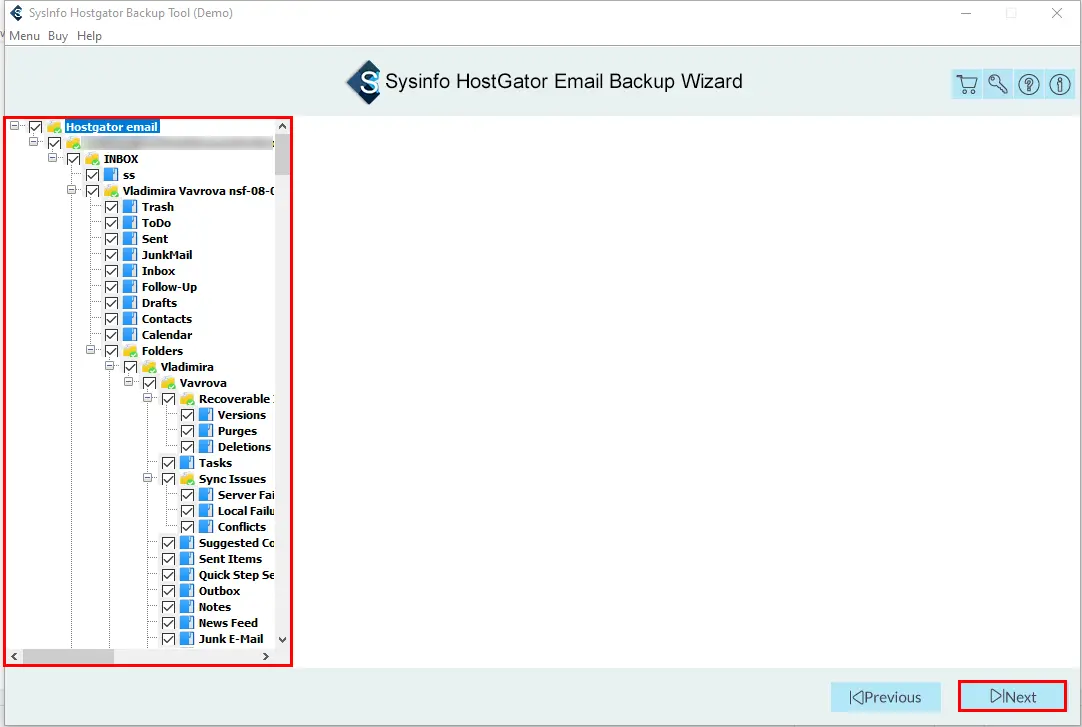Collapse the Sync Issues node
The width and height of the screenshot is (1082, 727).
pos(147,478)
